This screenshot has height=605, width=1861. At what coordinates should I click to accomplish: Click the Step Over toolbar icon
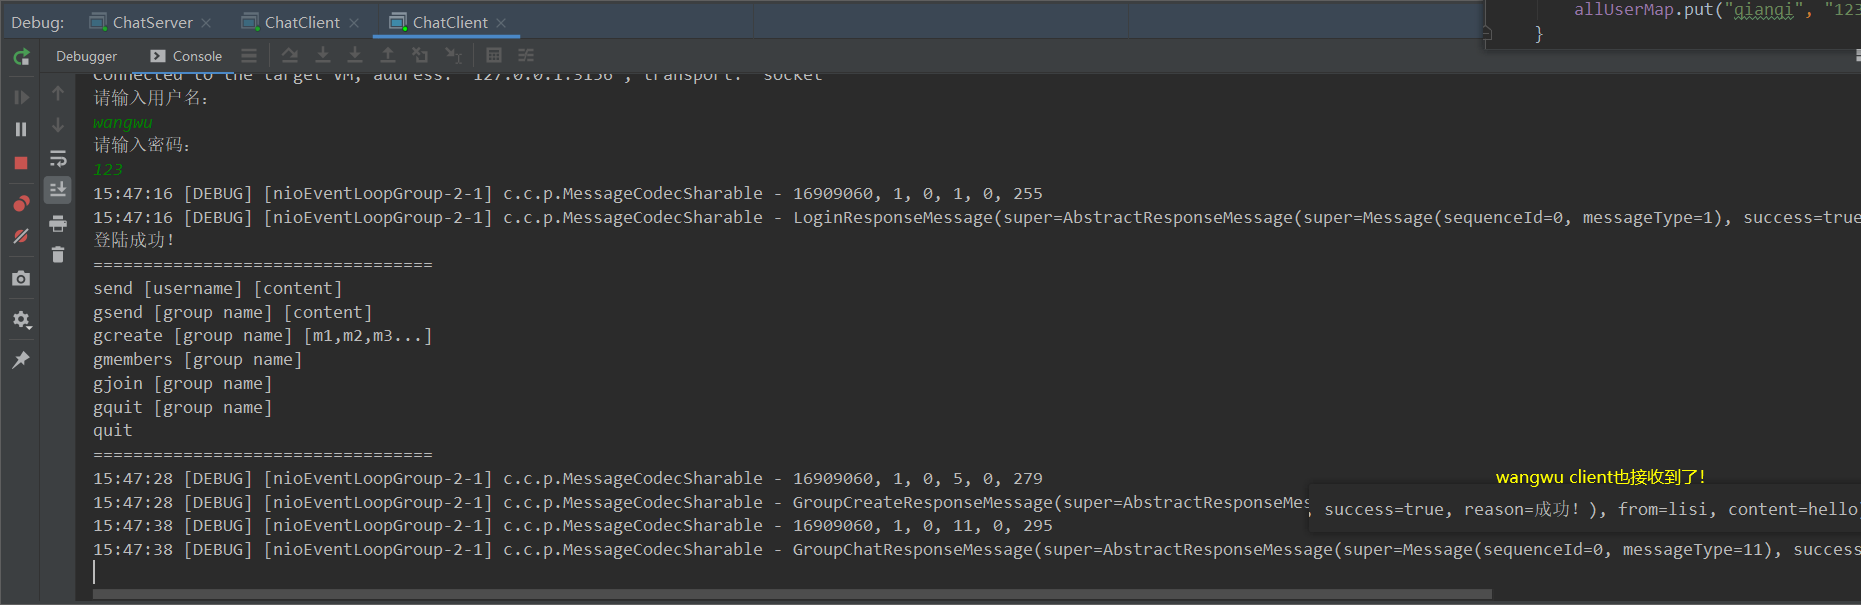[290, 55]
